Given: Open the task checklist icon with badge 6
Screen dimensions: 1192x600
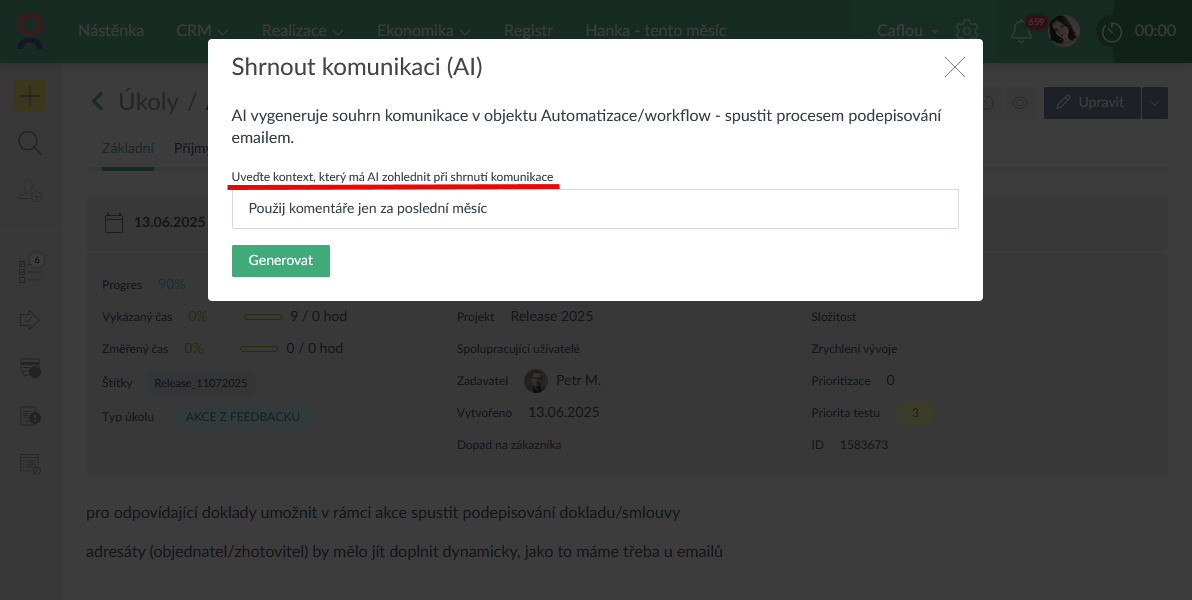Looking at the screenshot, I should [30, 270].
